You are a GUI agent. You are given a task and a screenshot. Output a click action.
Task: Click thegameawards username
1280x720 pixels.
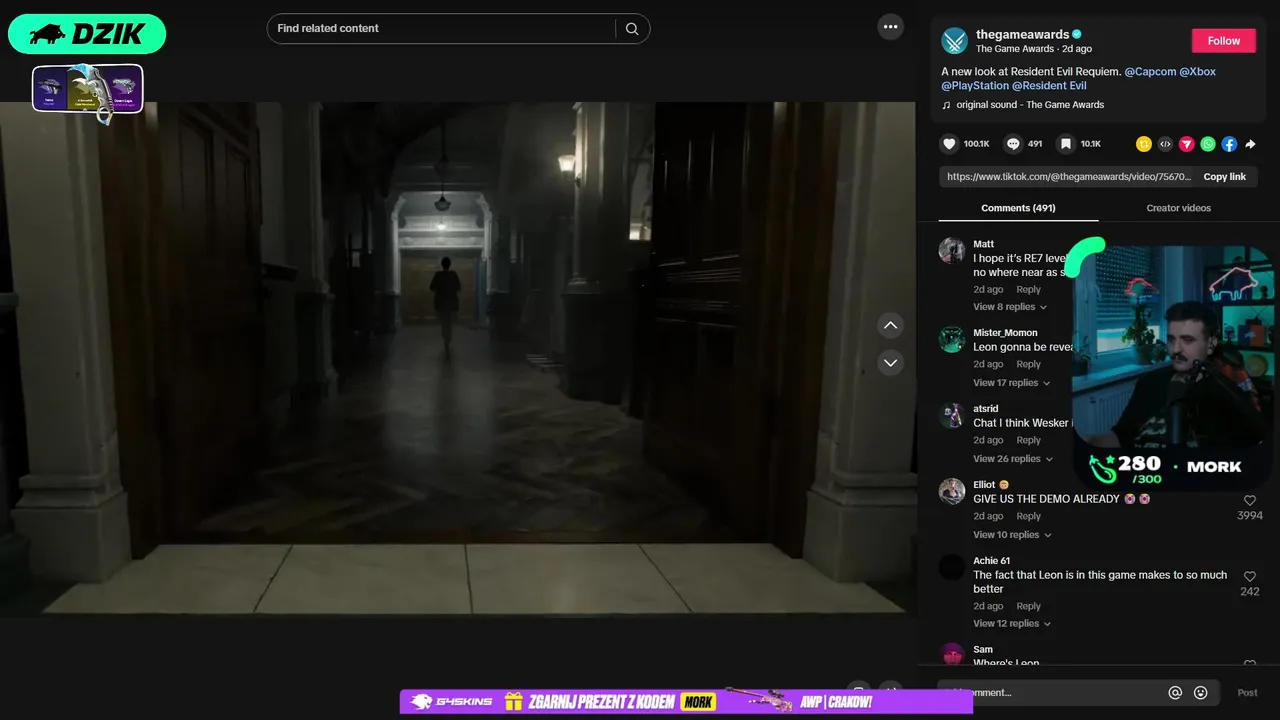[1022, 34]
